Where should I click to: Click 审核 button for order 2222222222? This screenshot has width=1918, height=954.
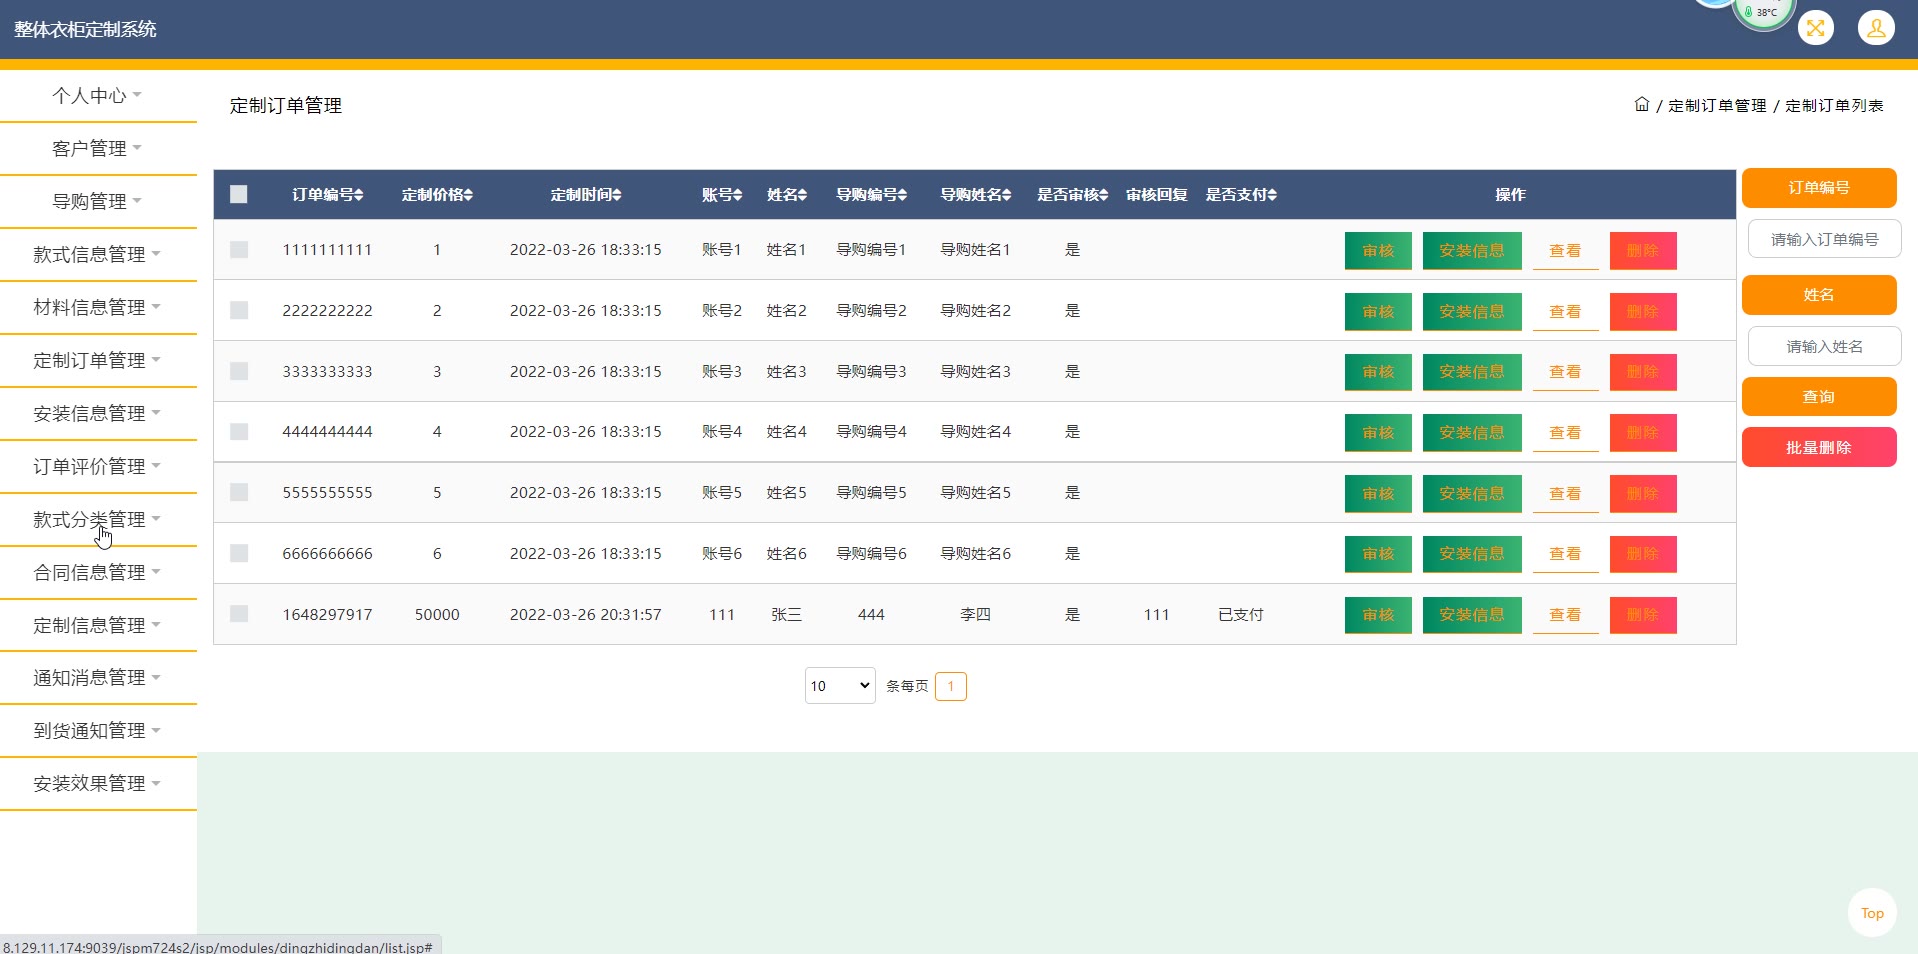[1377, 311]
